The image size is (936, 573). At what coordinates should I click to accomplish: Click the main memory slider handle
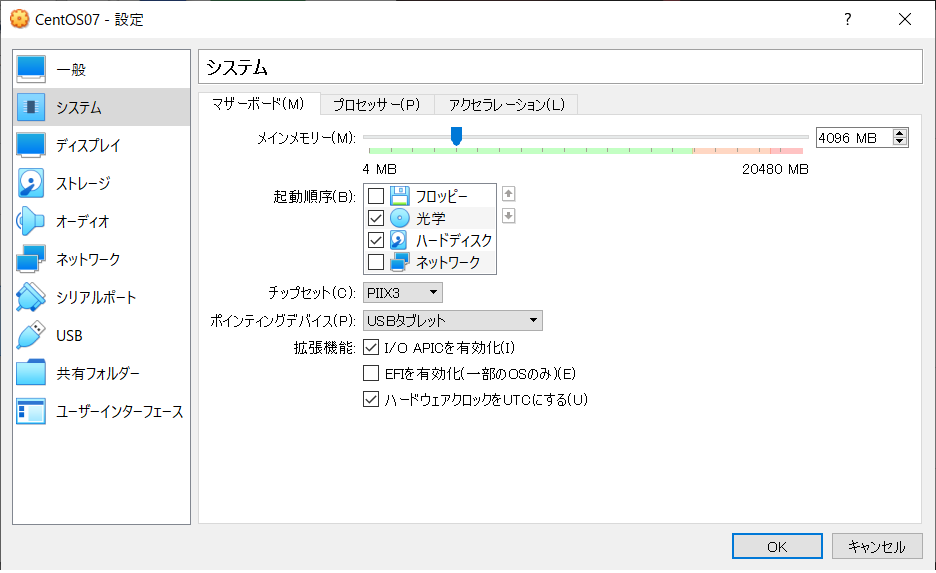tap(456, 136)
